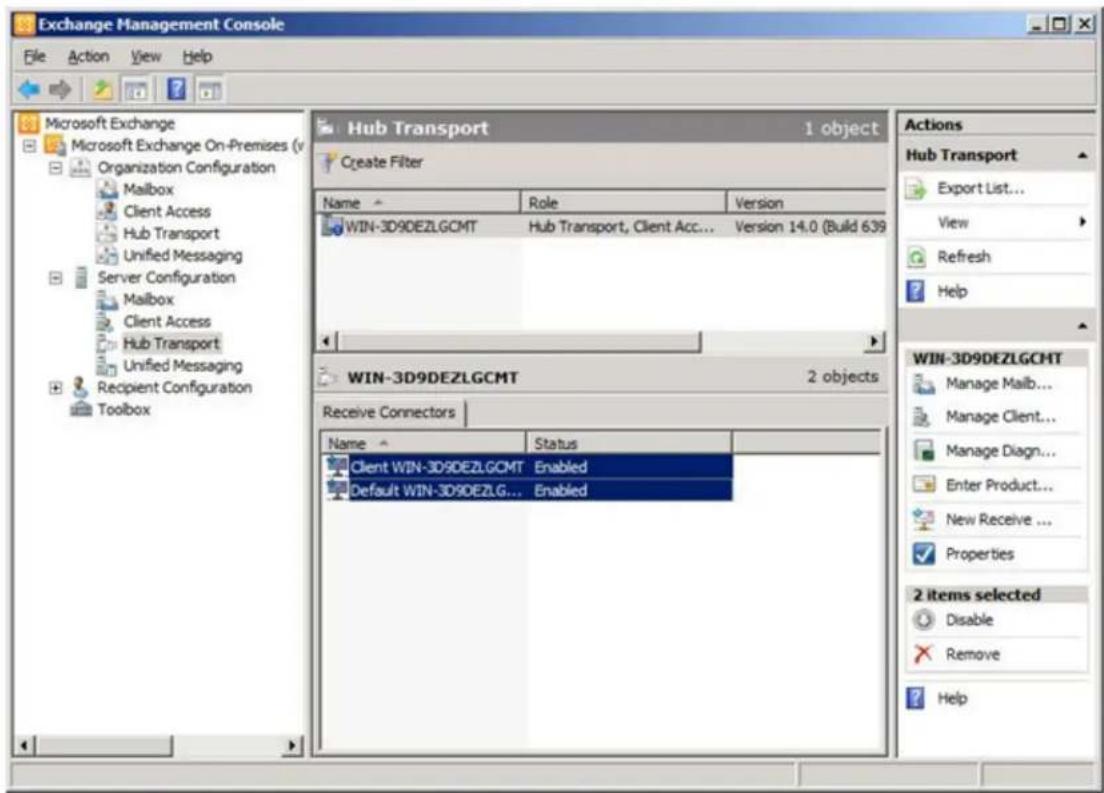The width and height of the screenshot is (1104, 793).
Task: Sort servers by Role column header
Action: (623, 203)
